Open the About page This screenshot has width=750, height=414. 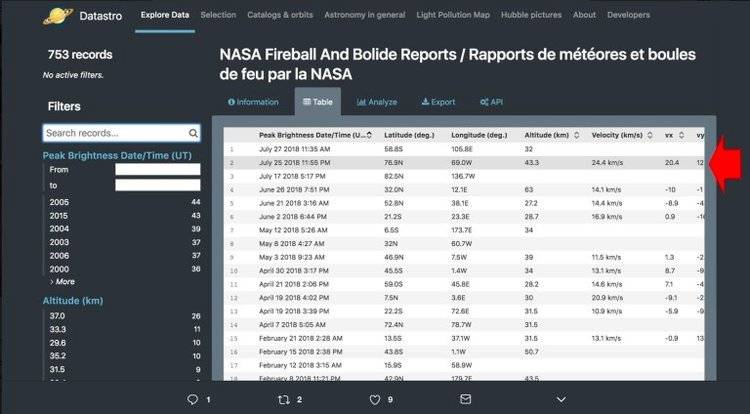[584, 15]
